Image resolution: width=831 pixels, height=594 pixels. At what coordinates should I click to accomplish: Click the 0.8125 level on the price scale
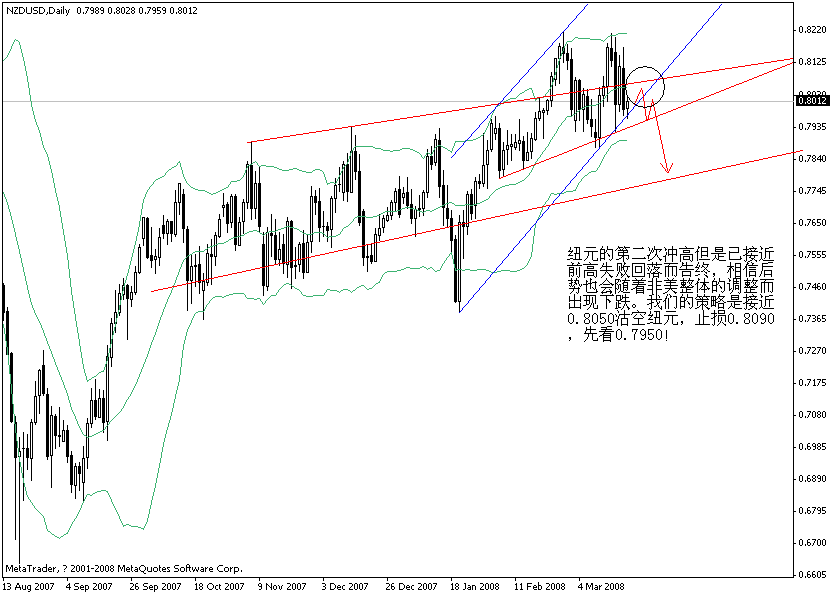(x=814, y=60)
